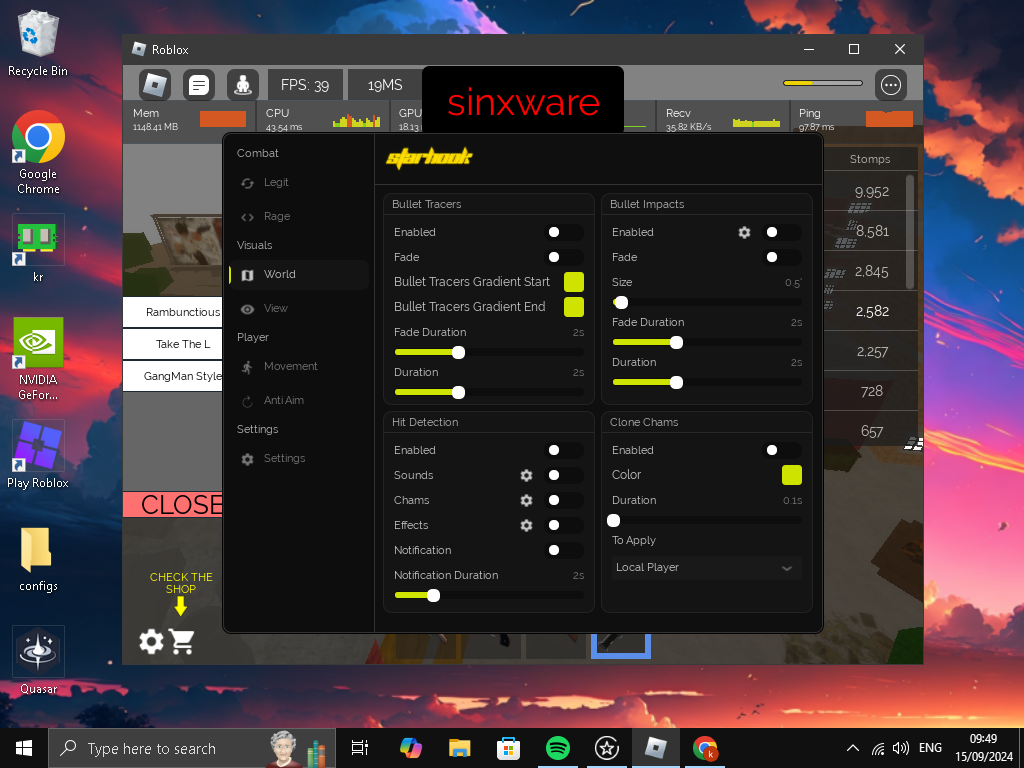Click the volume icon in system tray

(x=901, y=748)
